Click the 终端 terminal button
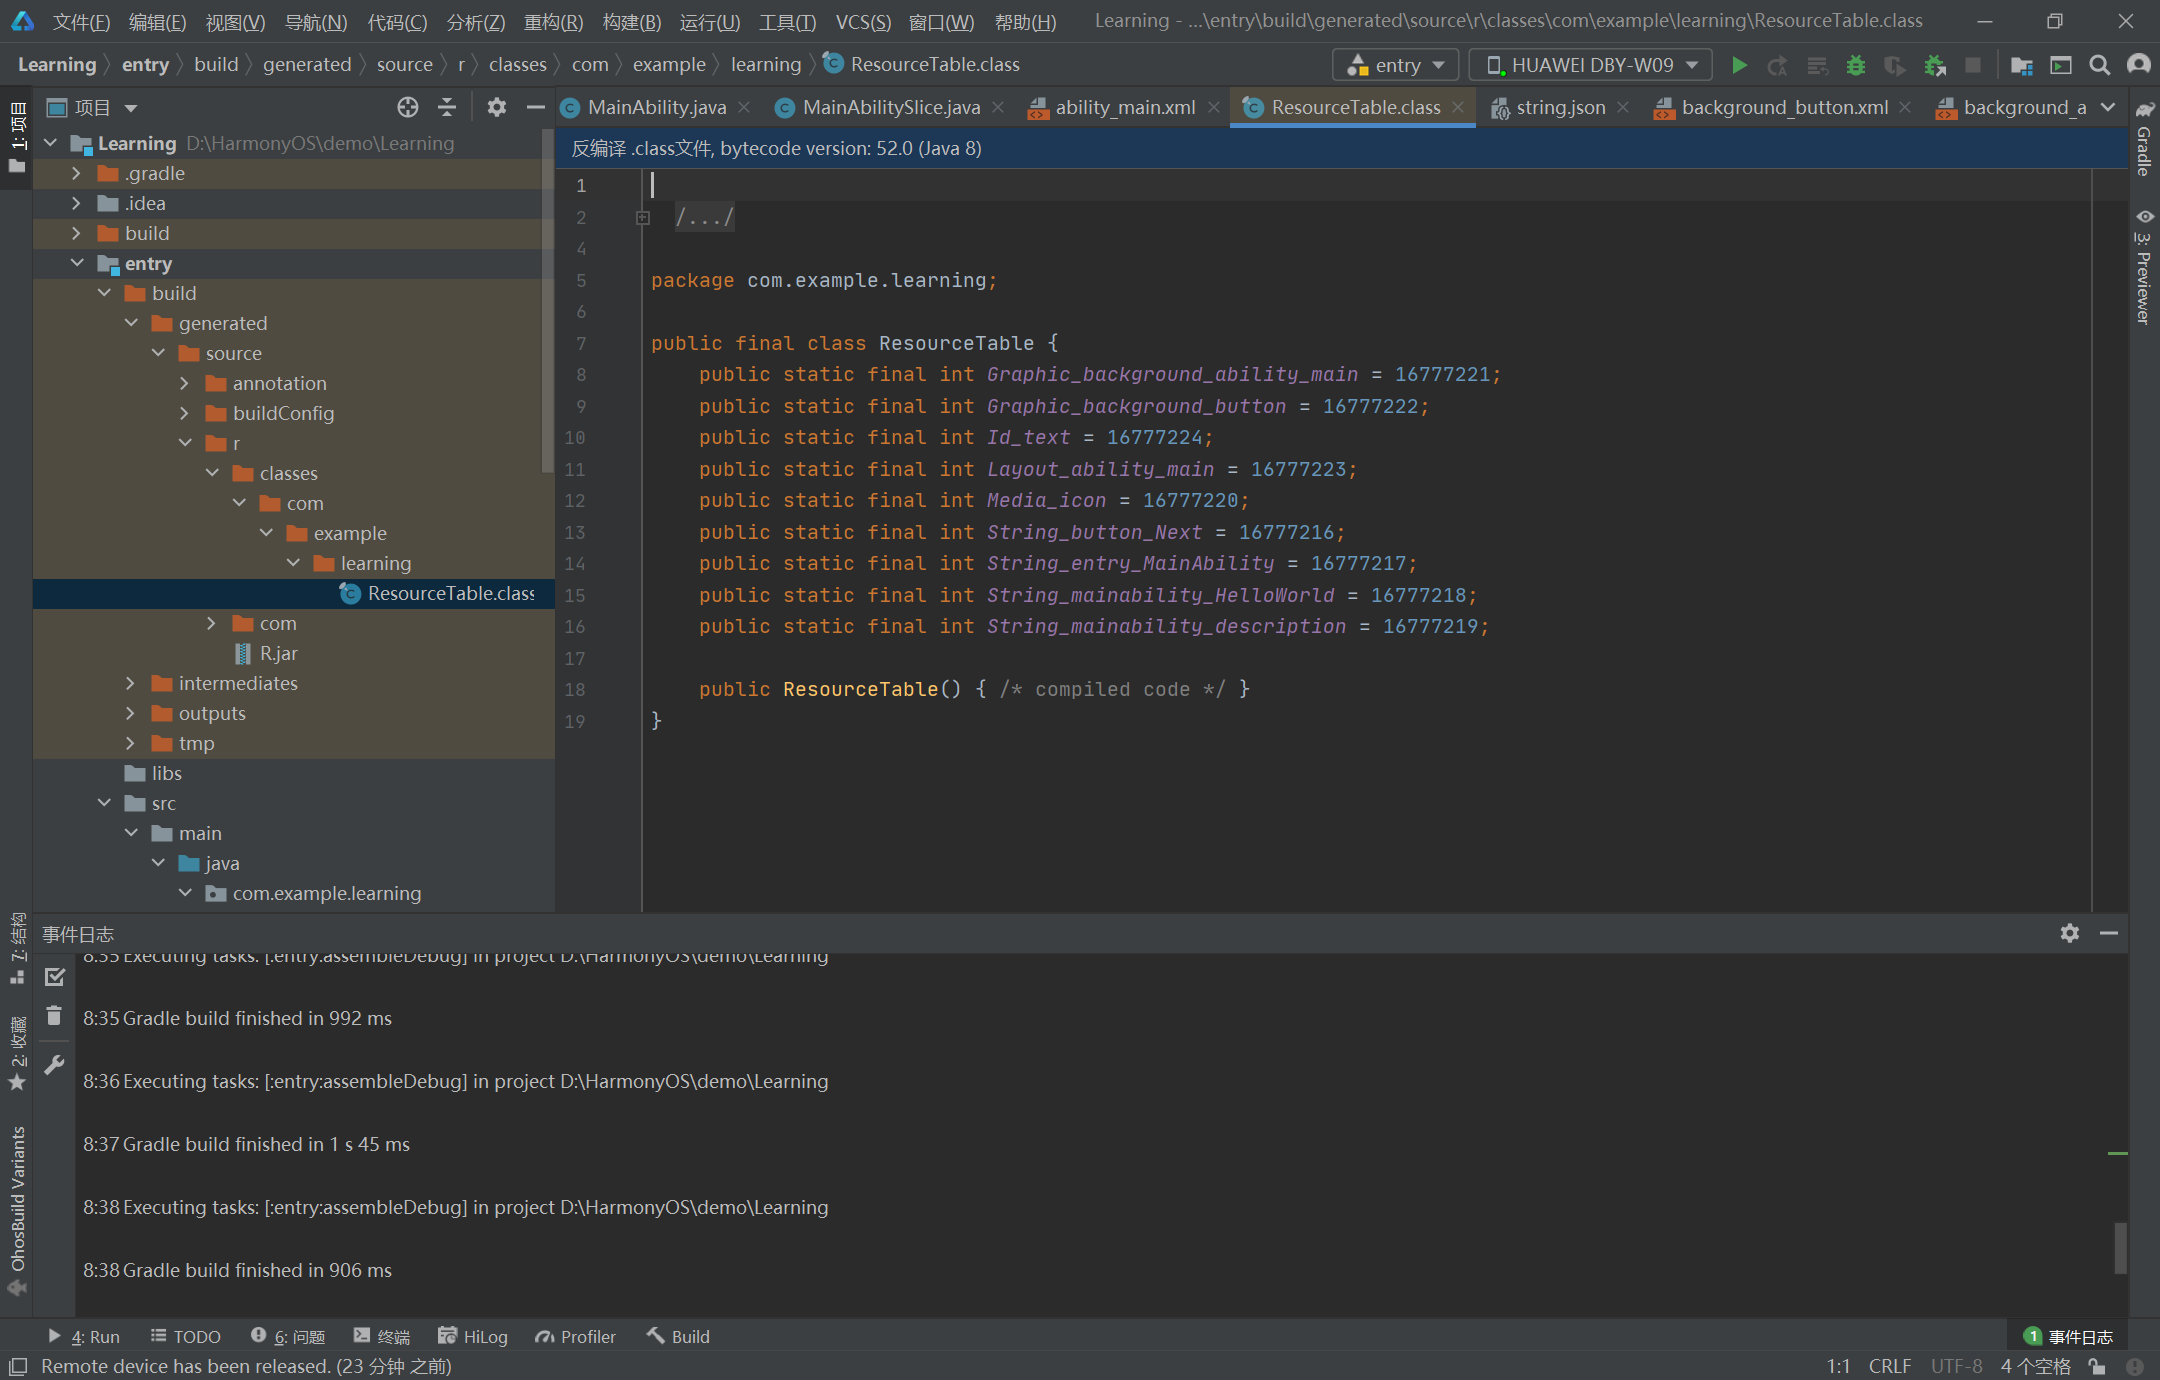Viewport: 2160px width, 1380px height. click(386, 1334)
